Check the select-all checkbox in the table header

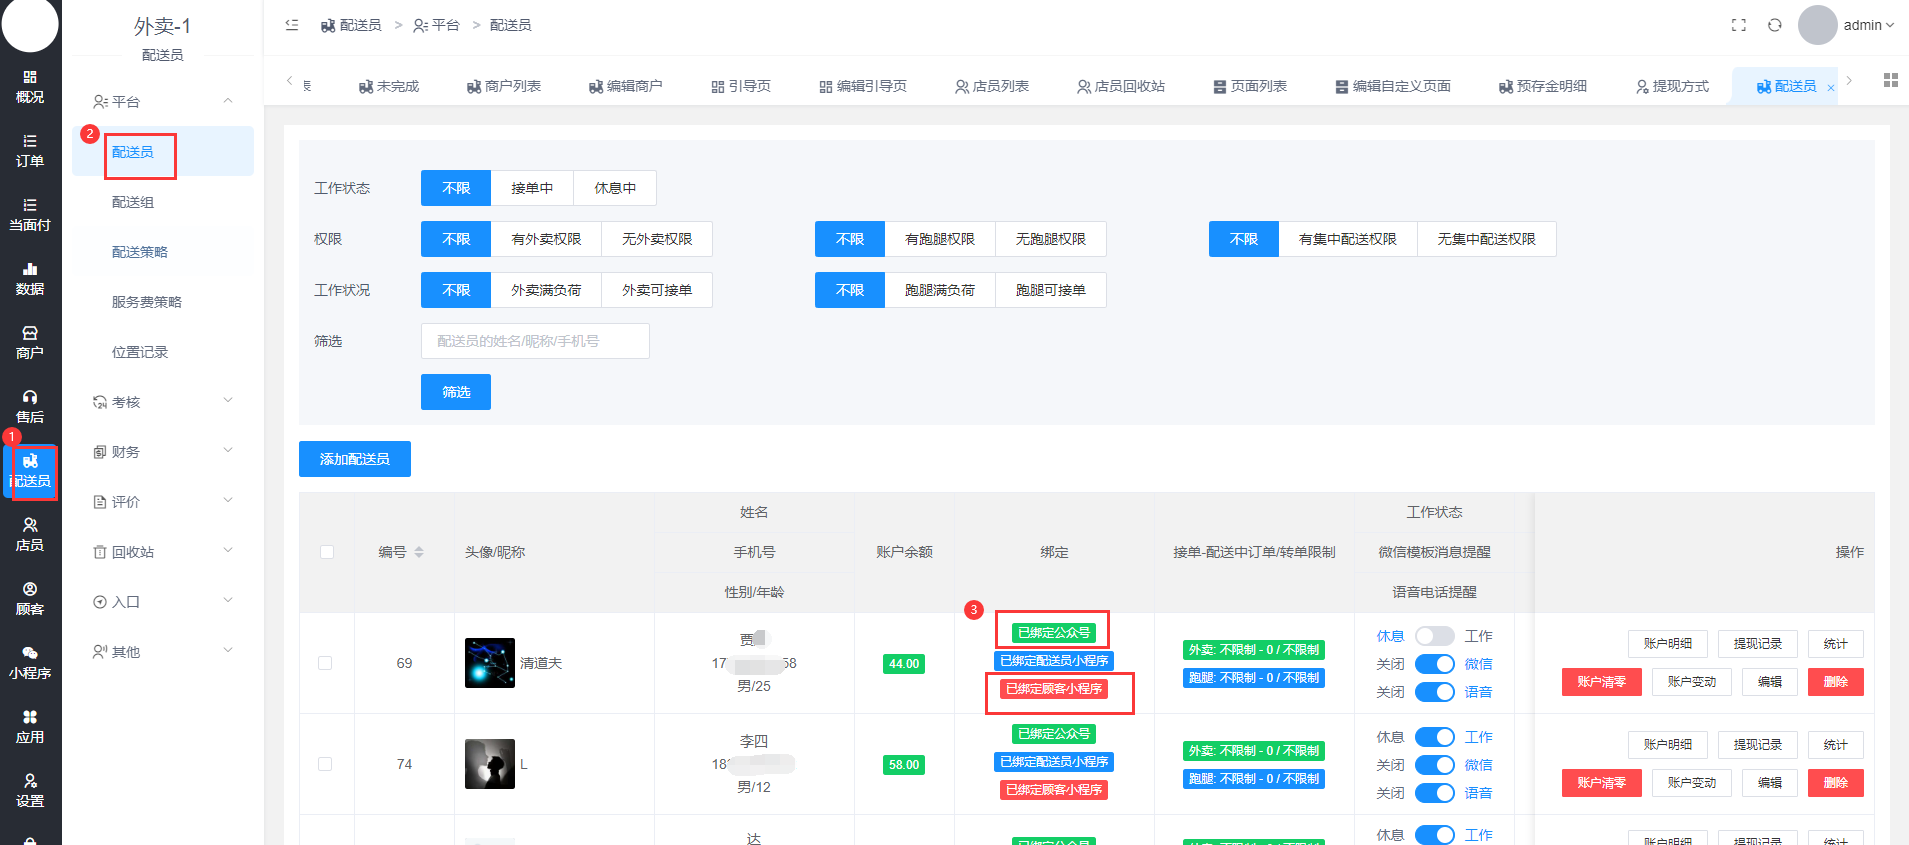tap(327, 552)
